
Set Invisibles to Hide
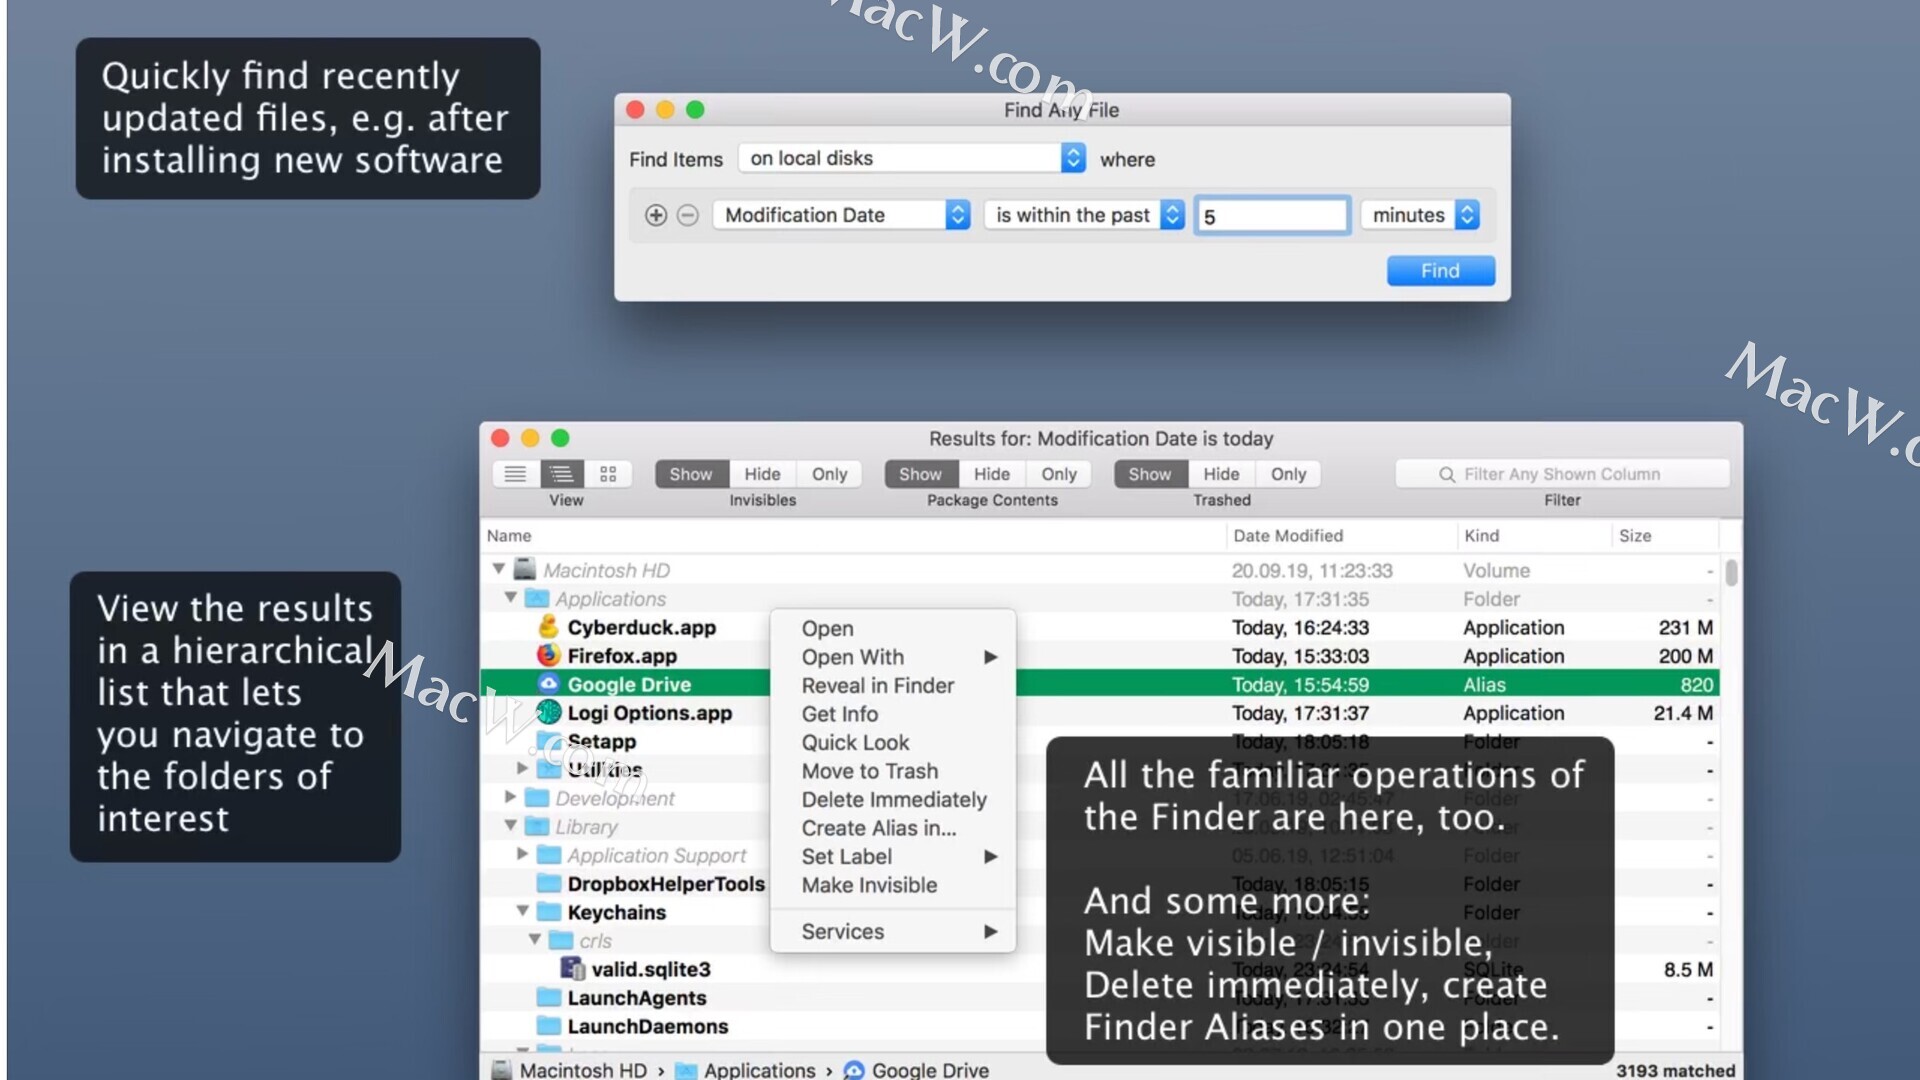[x=762, y=474]
